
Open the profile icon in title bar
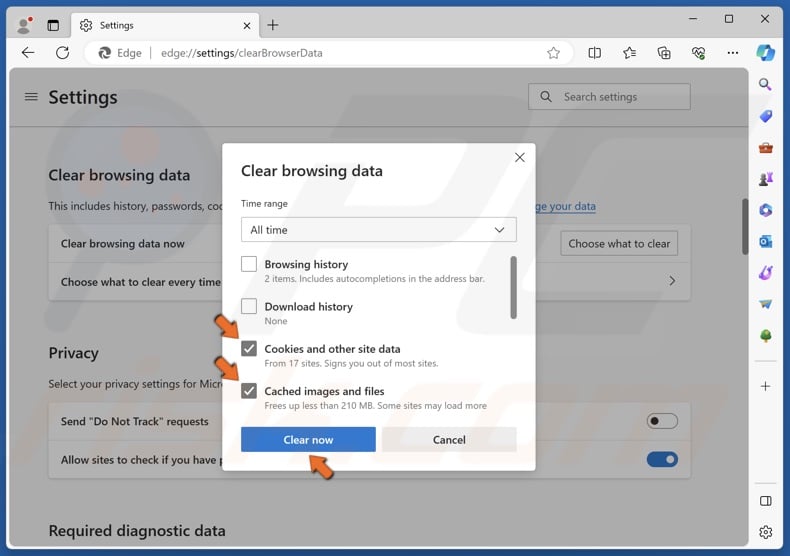pyautogui.click(x=24, y=25)
